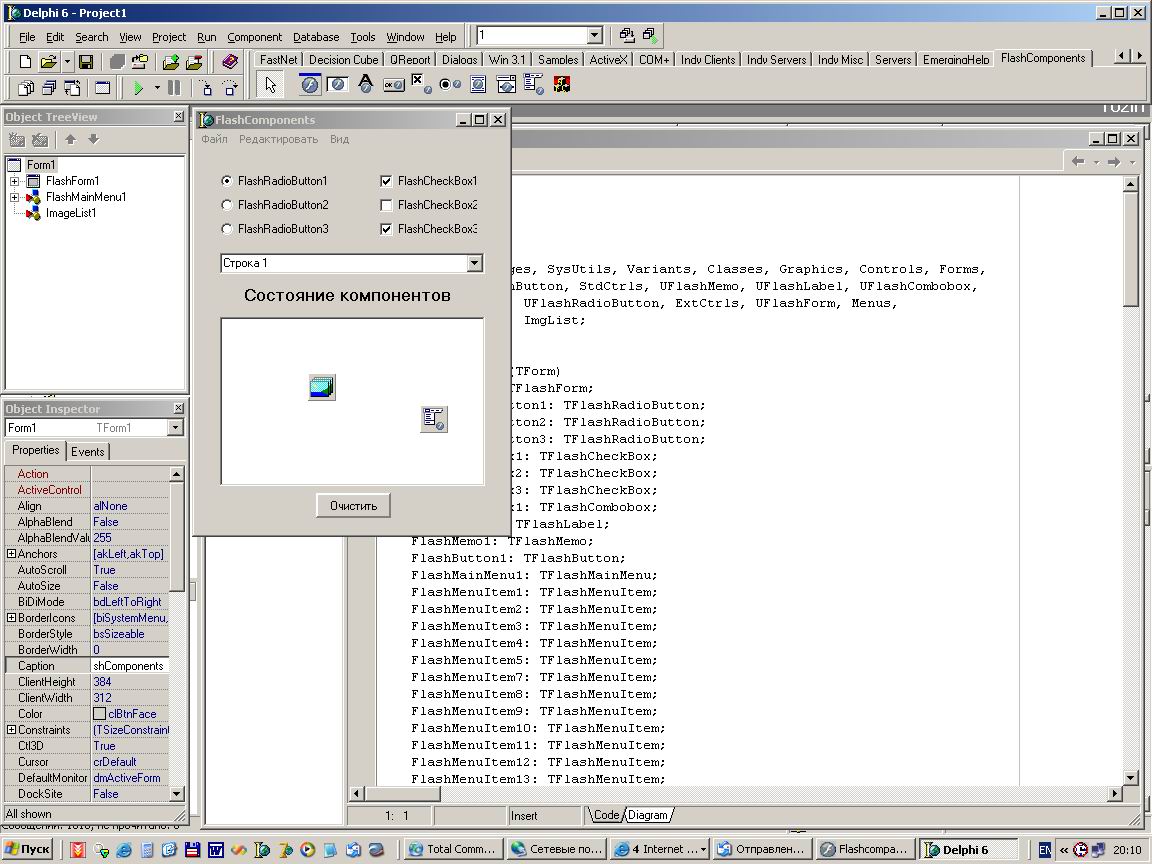Switch to Events tab in Object Inspector
The image size is (1152, 864).
pos(87,452)
